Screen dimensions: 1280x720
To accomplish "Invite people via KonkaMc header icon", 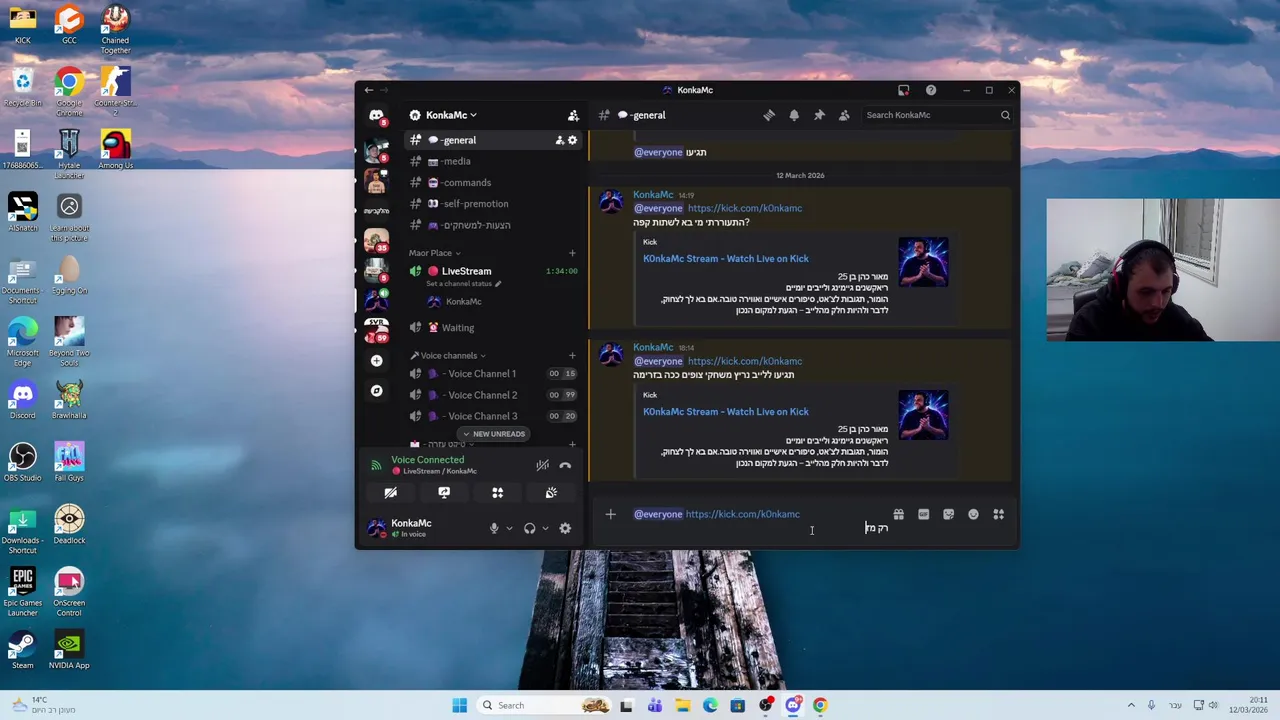I will [573, 115].
